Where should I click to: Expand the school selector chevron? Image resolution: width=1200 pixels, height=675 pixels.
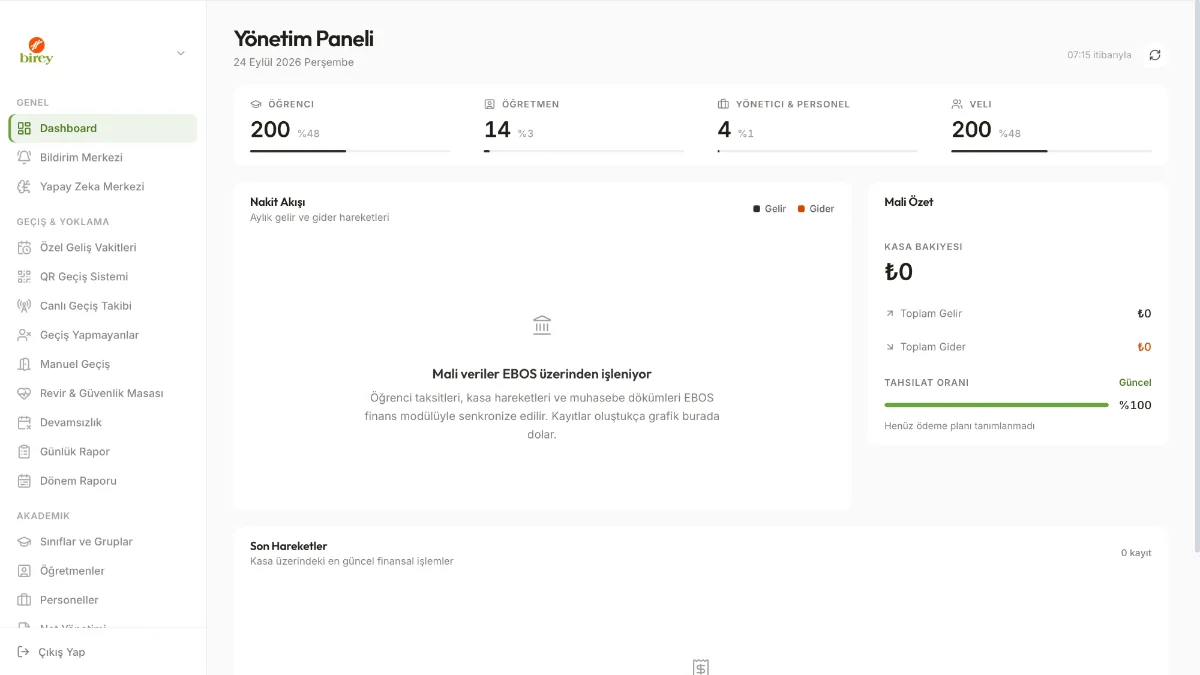tap(181, 53)
